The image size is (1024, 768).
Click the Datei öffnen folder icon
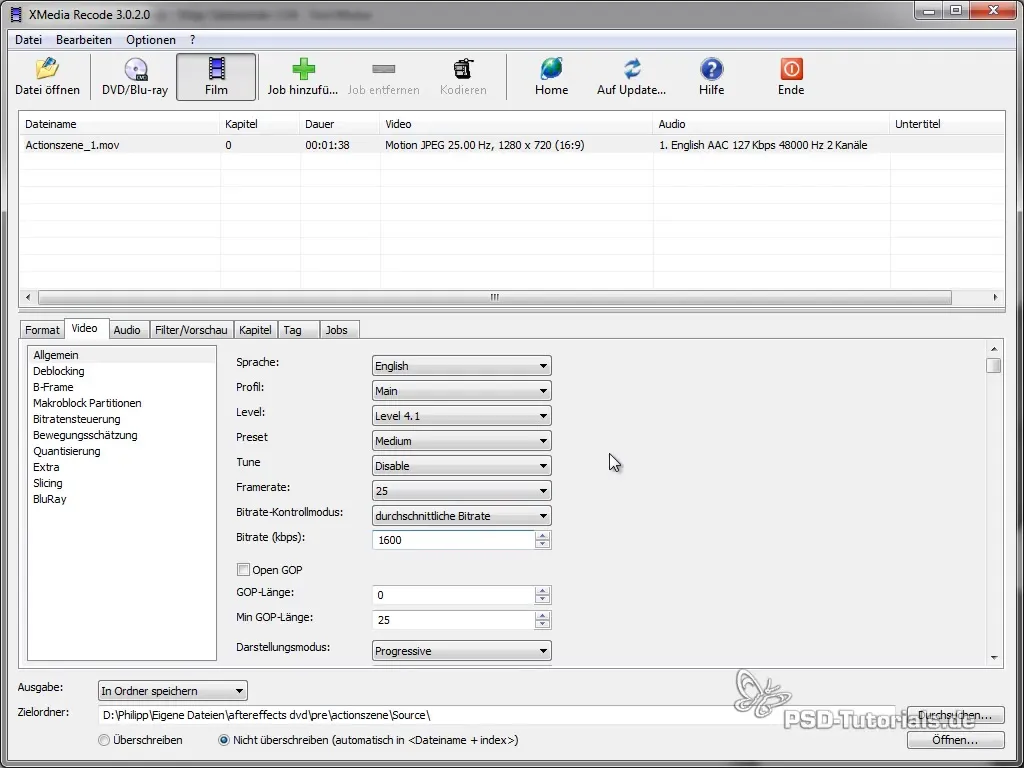(47, 69)
